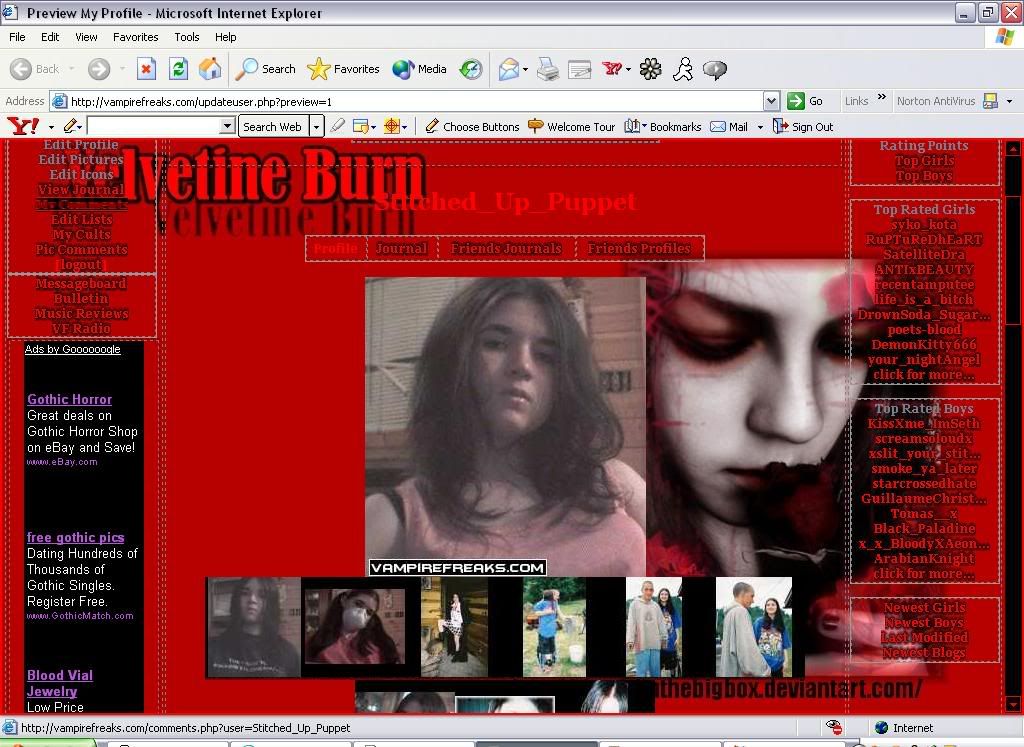Click the Edit Pictures sidebar link

pos(81,159)
